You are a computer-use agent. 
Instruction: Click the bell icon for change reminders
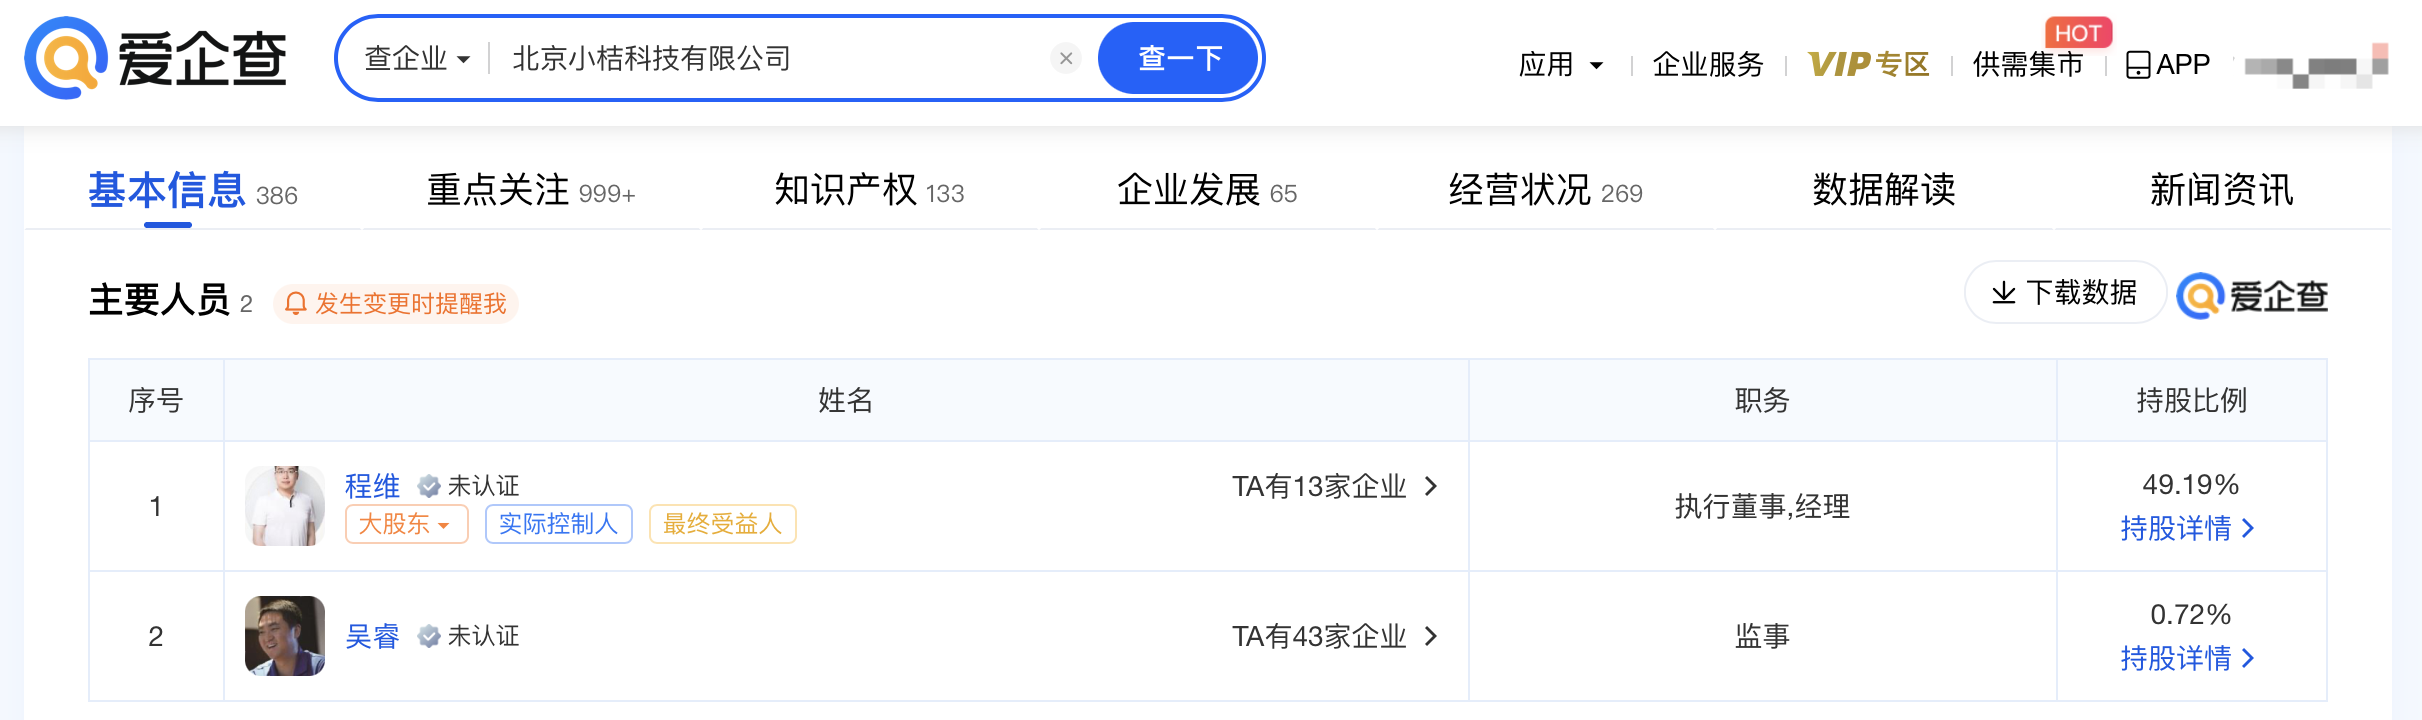(x=295, y=303)
